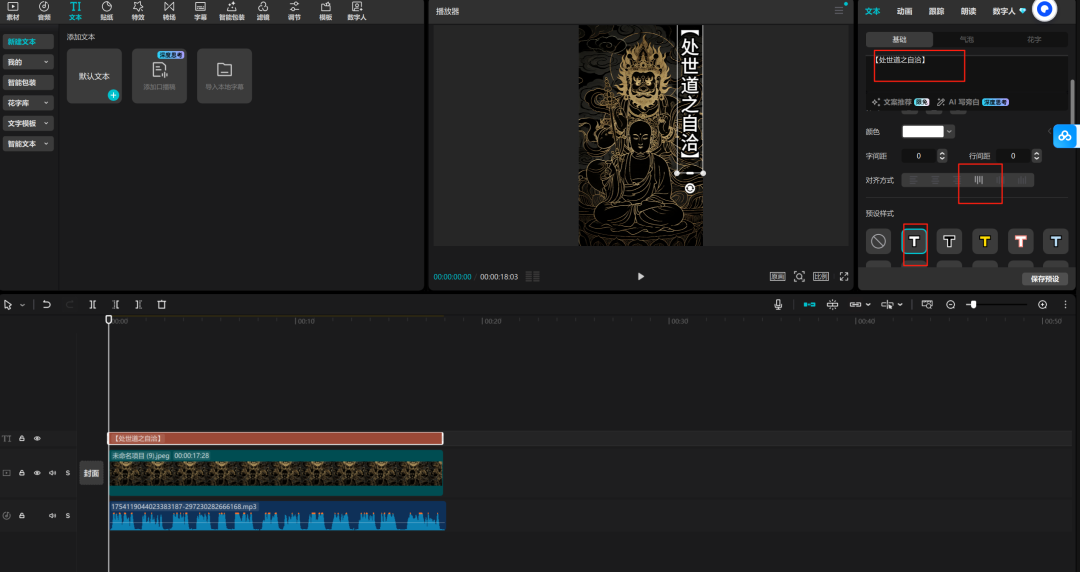Viewport: 1080px width, 572px height.
Task: Open the 调节 adjustment panel icon
Action: [294, 10]
